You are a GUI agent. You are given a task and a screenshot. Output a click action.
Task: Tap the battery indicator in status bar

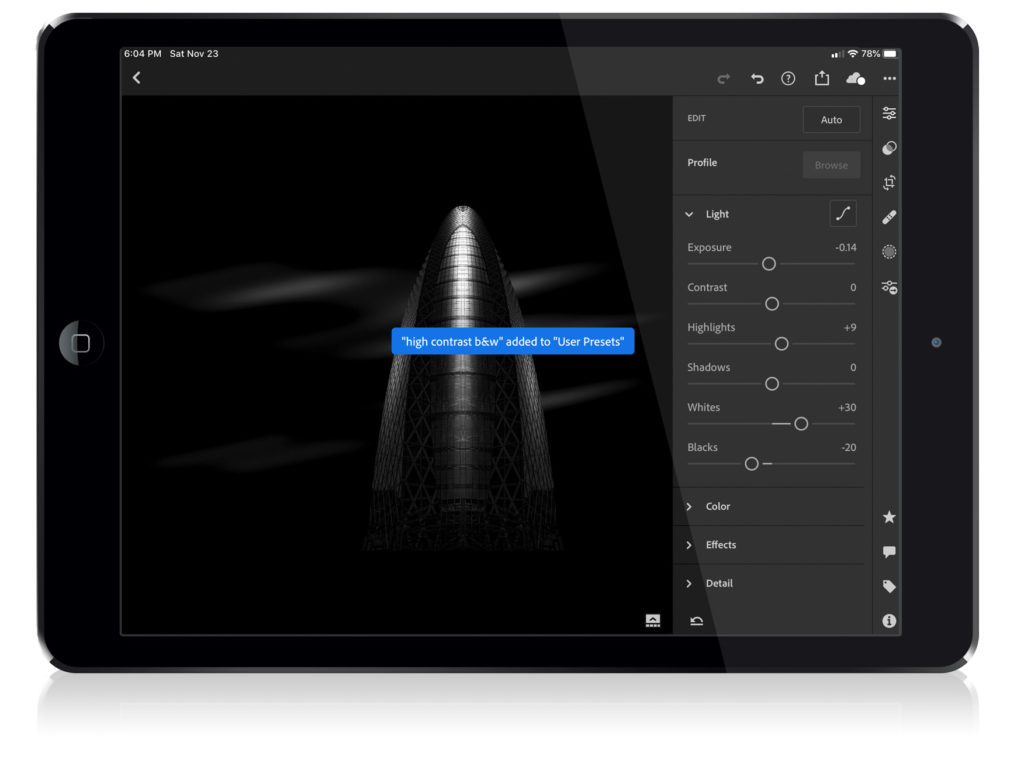891,54
